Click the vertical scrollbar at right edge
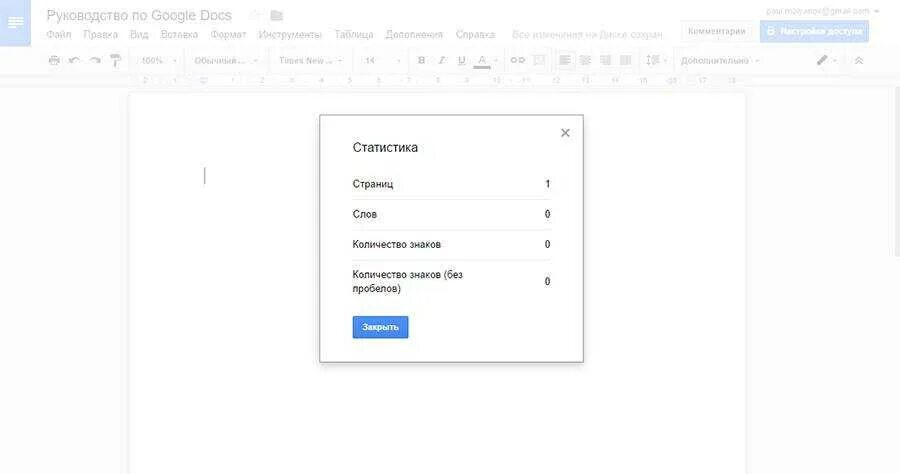Image resolution: width=900 pixels, height=474 pixels. [x=897, y=172]
